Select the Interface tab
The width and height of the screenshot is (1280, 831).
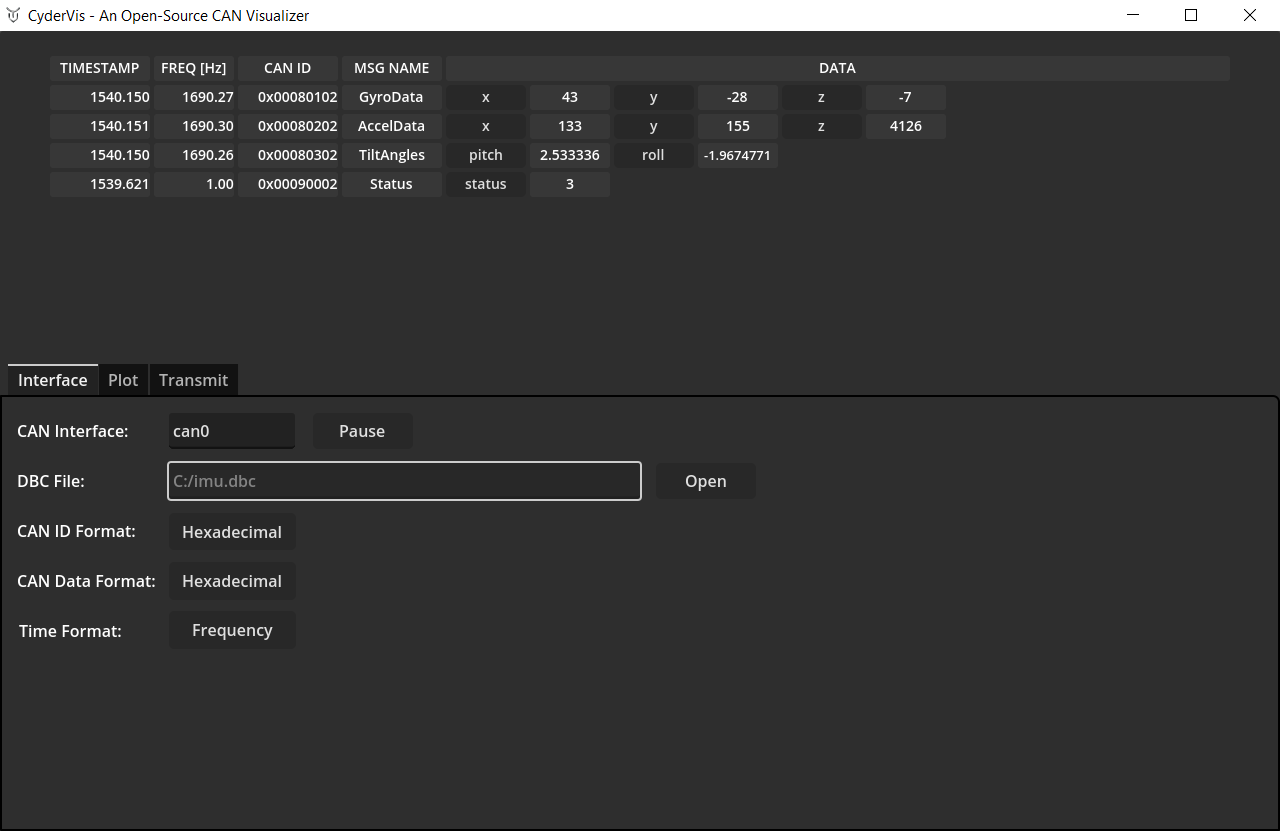[x=53, y=380]
